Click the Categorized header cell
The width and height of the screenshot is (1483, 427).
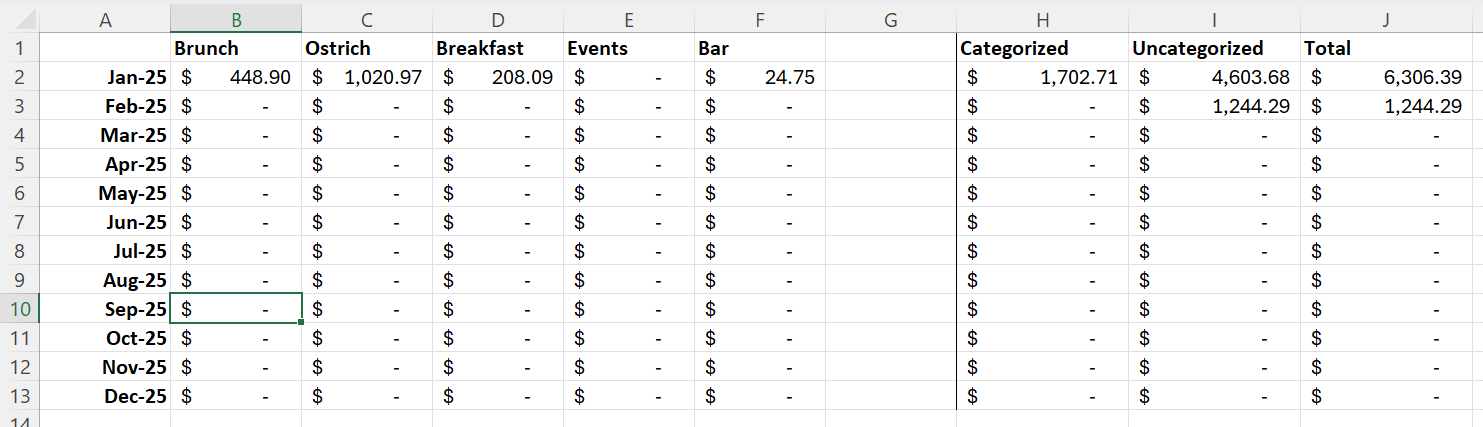1042,48
